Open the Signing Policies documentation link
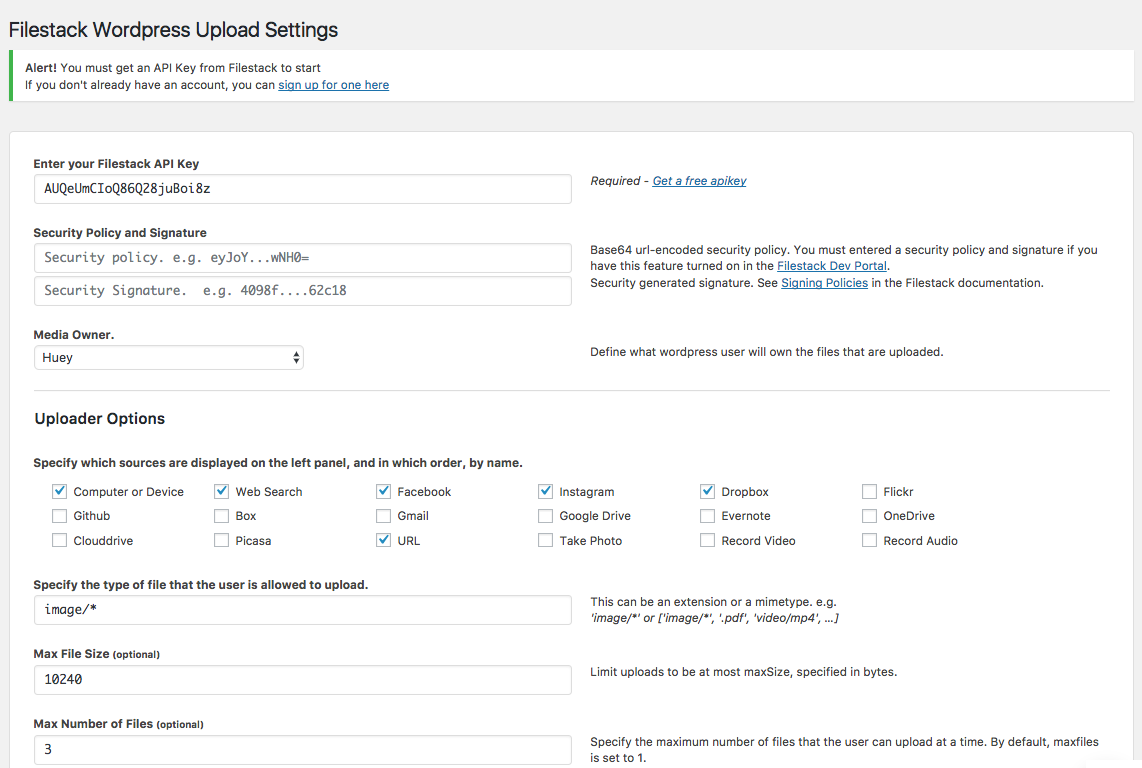1142x768 pixels. coord(824,282)
